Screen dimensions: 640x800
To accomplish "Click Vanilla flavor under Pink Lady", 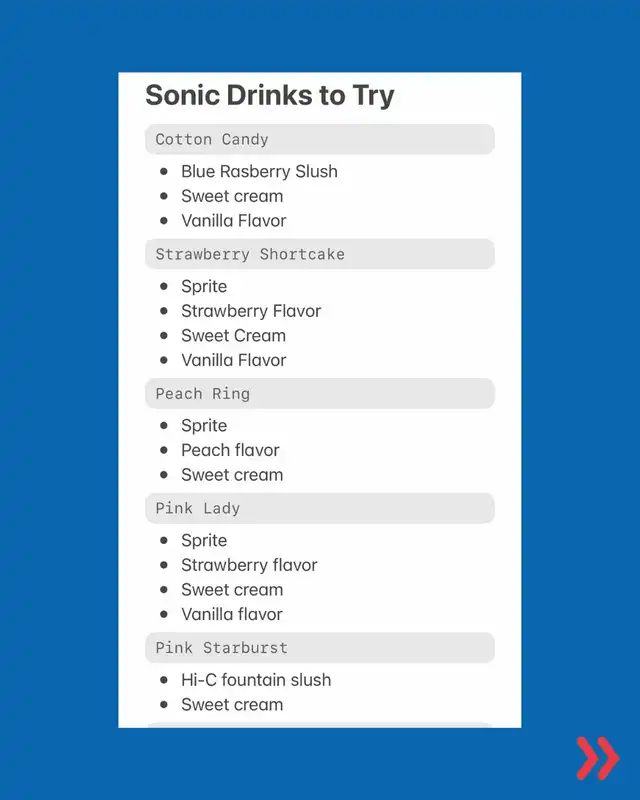I will point(232,614).
